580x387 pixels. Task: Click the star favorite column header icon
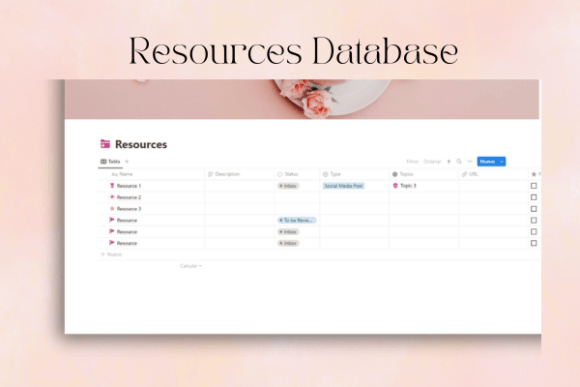534,174
